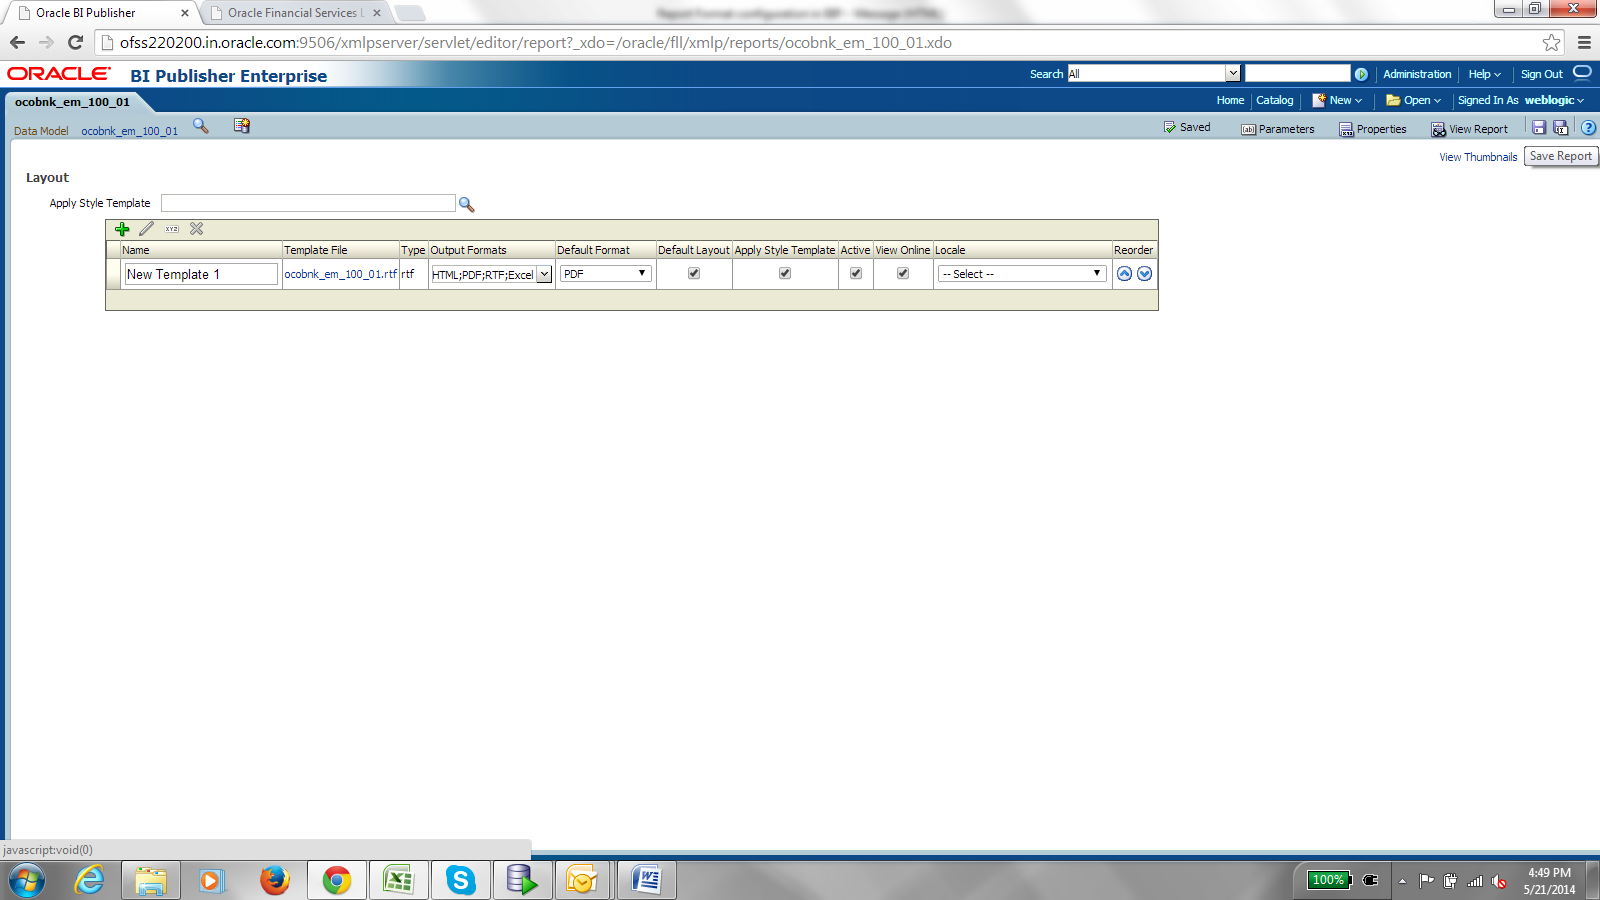
Task: Expand the Locale Select dropdown
Action: (x=1022, y=273)
